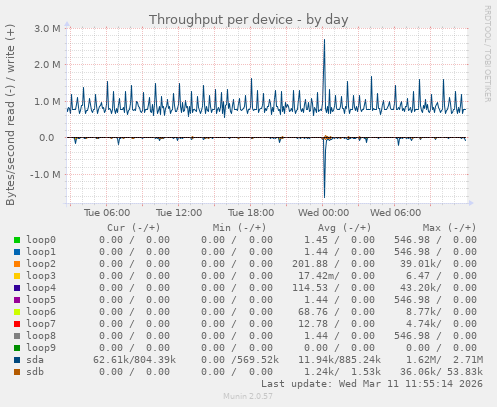The width and height of the screenshot is (497, 407).
Task: Select the loop5 legend label
Action: 41,300
